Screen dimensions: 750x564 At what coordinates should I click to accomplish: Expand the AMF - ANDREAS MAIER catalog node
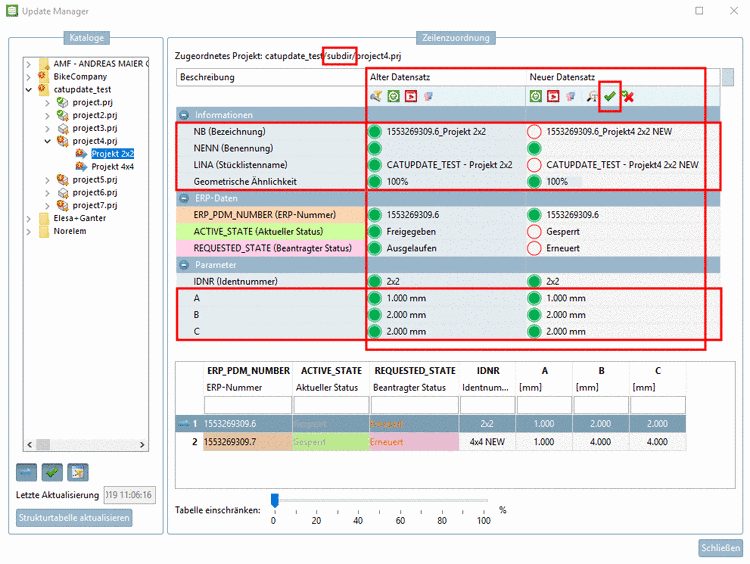point(29,64)
